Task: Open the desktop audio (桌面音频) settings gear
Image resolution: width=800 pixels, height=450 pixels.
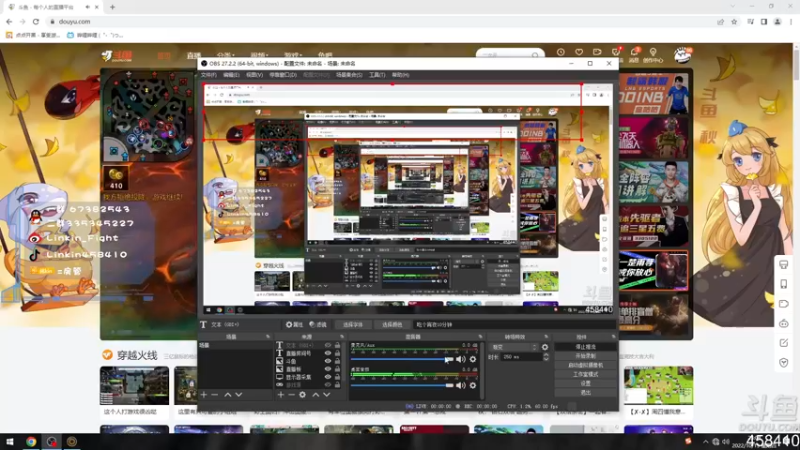Action: [x=473, y=385]
